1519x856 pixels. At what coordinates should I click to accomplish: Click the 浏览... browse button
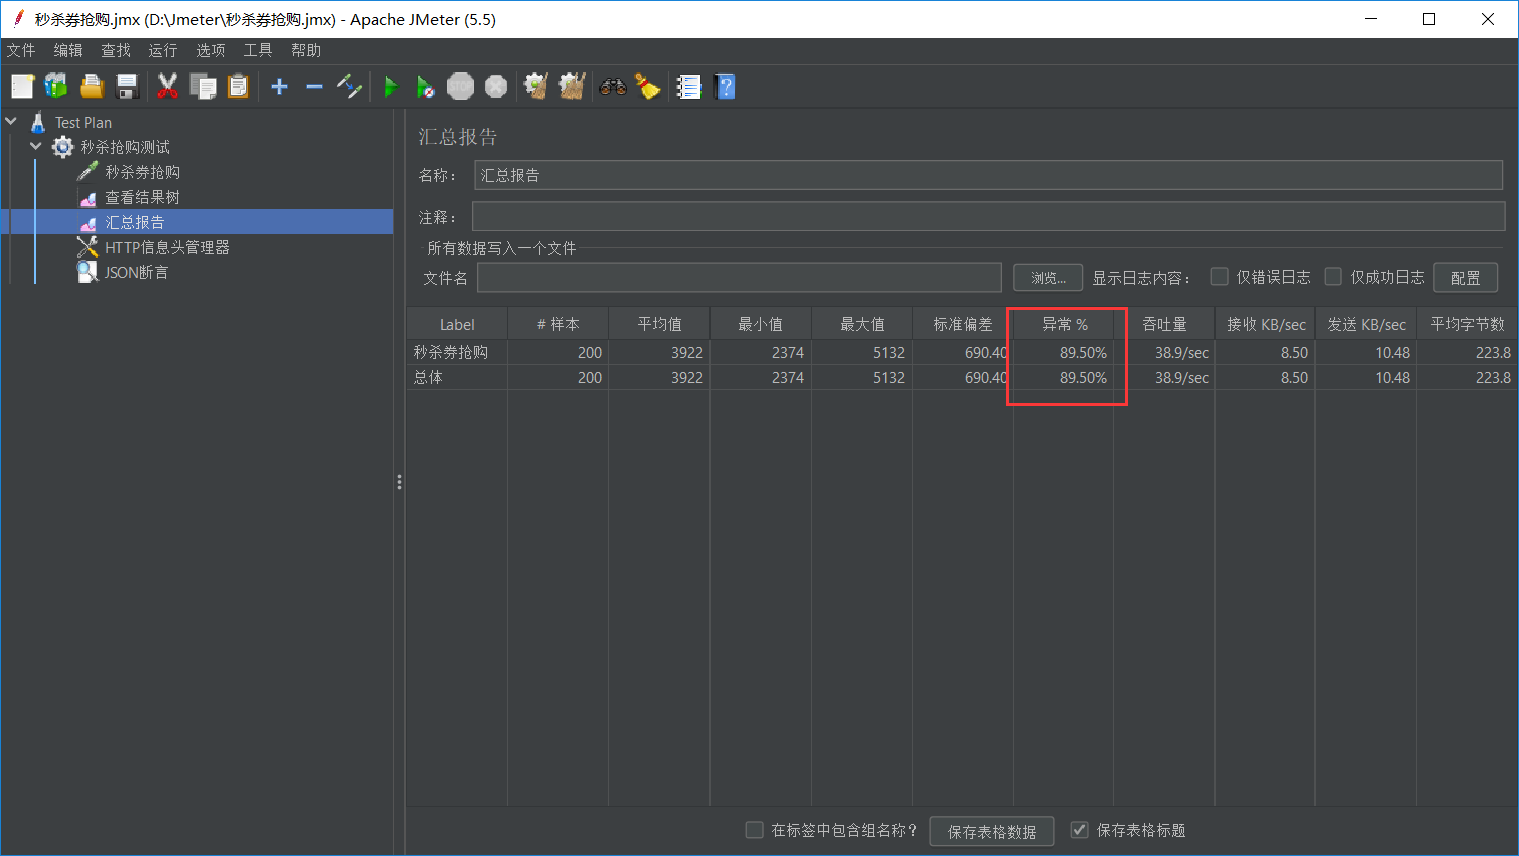1048,278
